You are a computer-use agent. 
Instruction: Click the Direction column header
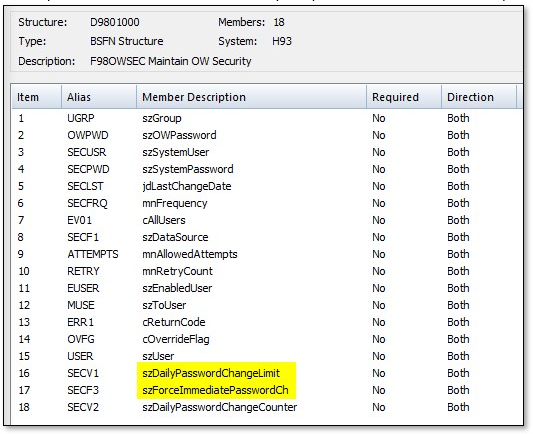[479, 97]
